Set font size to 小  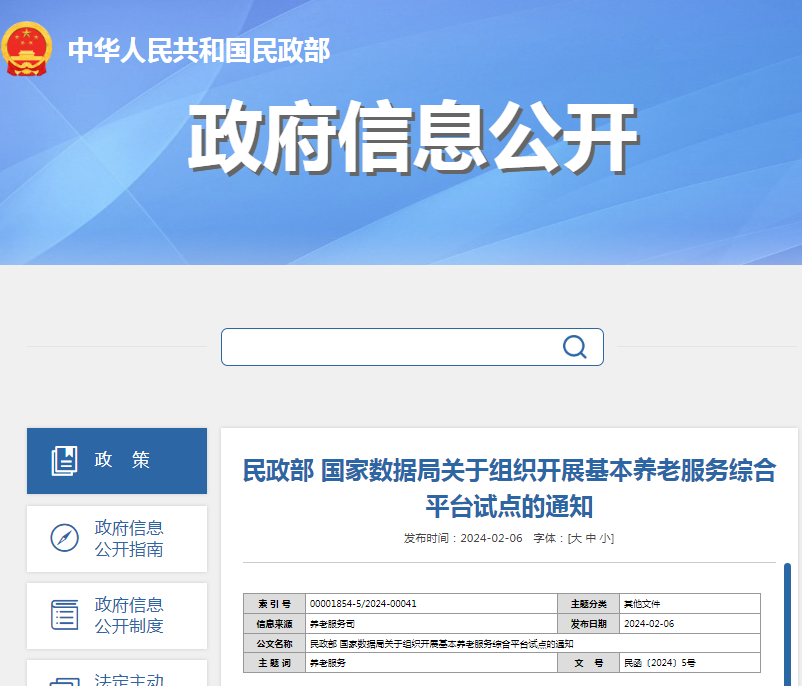tap(606, 538)
